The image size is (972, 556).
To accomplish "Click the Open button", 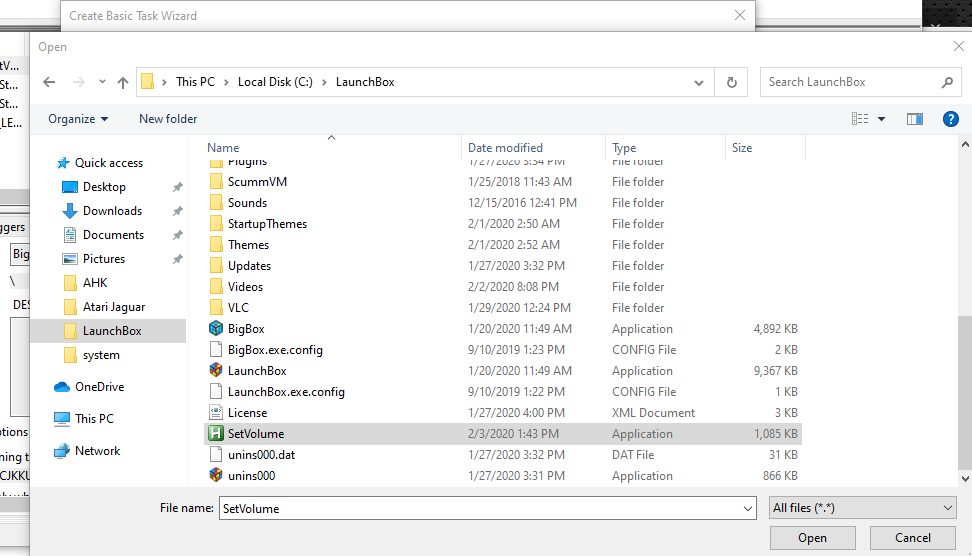I will pos(813,538).
